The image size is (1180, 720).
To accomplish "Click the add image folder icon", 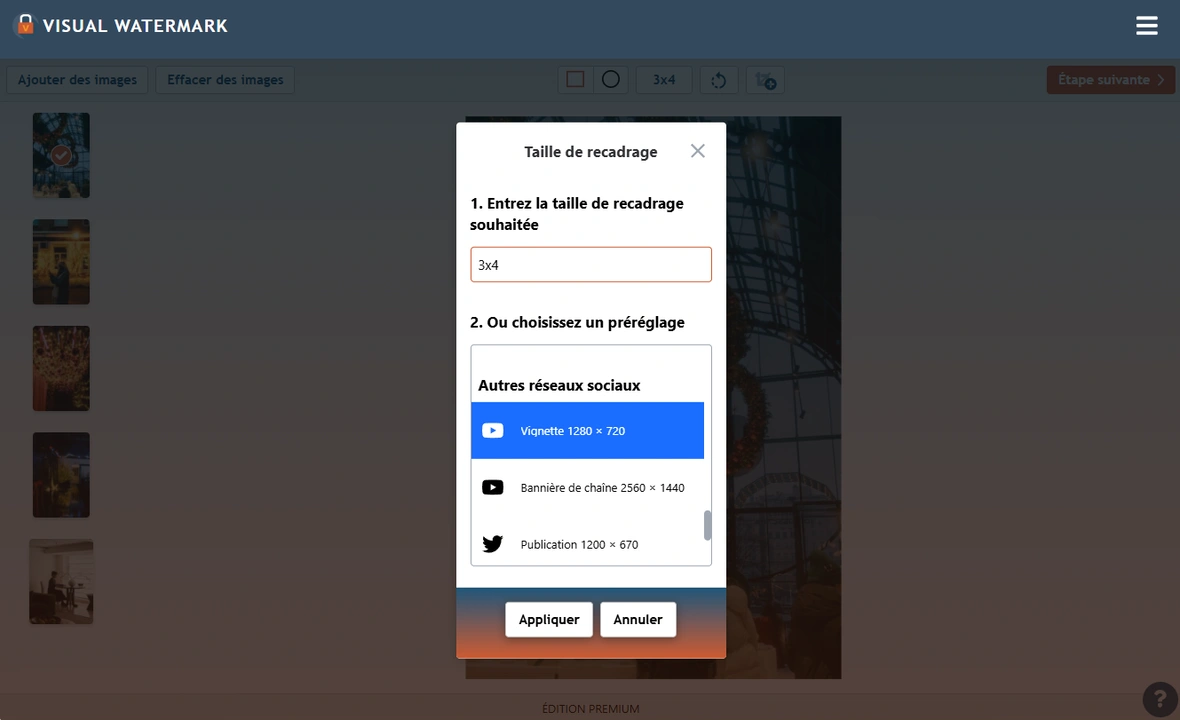I will click(x=766, y=80).
